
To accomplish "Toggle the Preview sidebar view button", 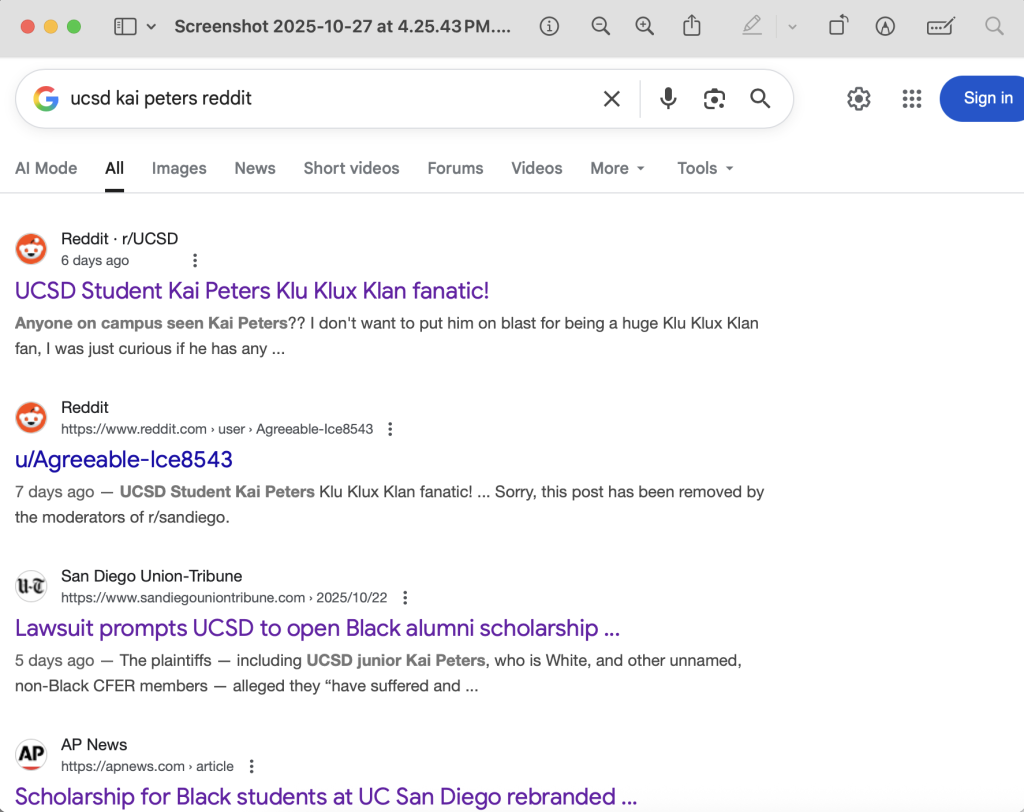I will tap(125, 27).
